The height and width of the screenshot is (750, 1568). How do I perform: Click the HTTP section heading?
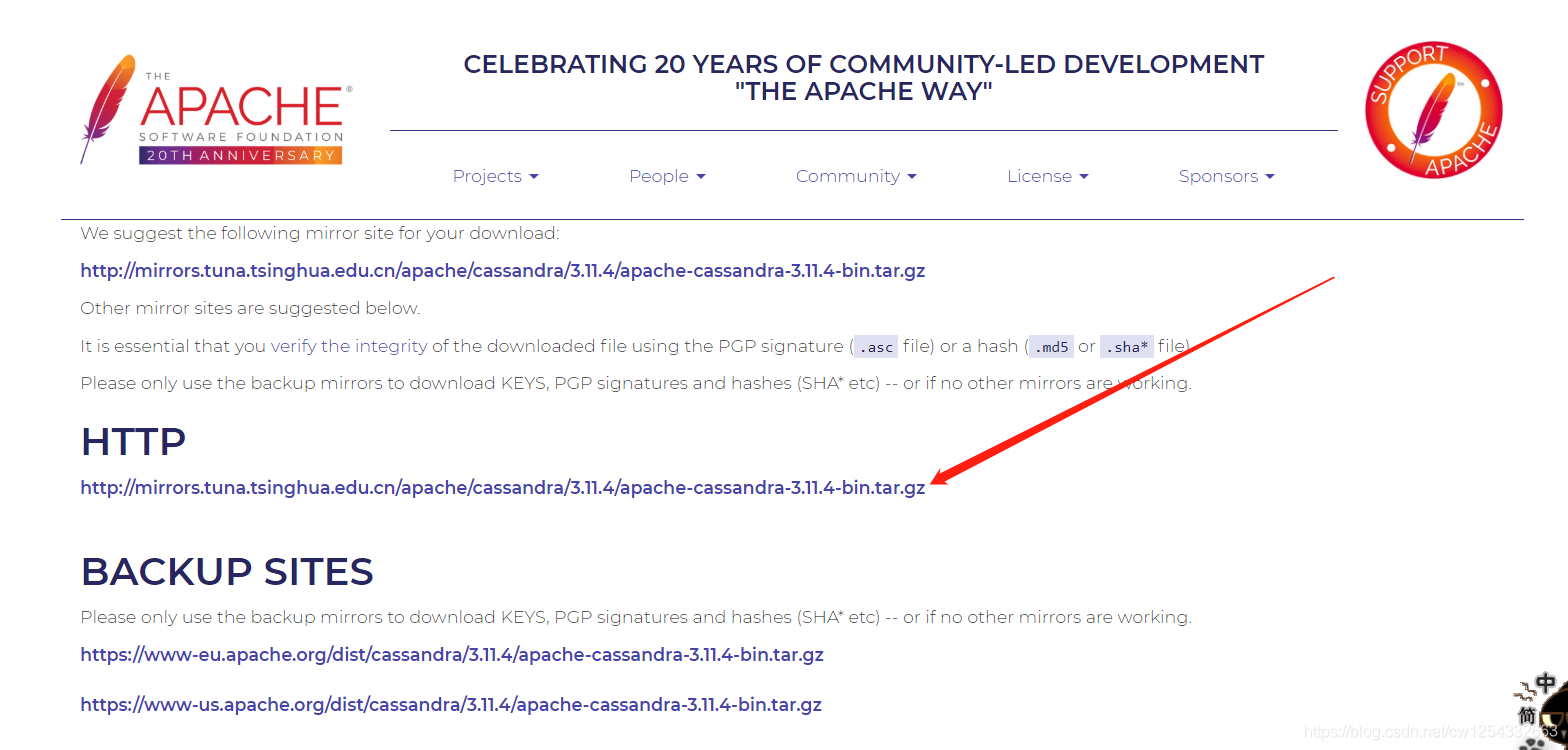pyautogui.click(x=133, y=441)
